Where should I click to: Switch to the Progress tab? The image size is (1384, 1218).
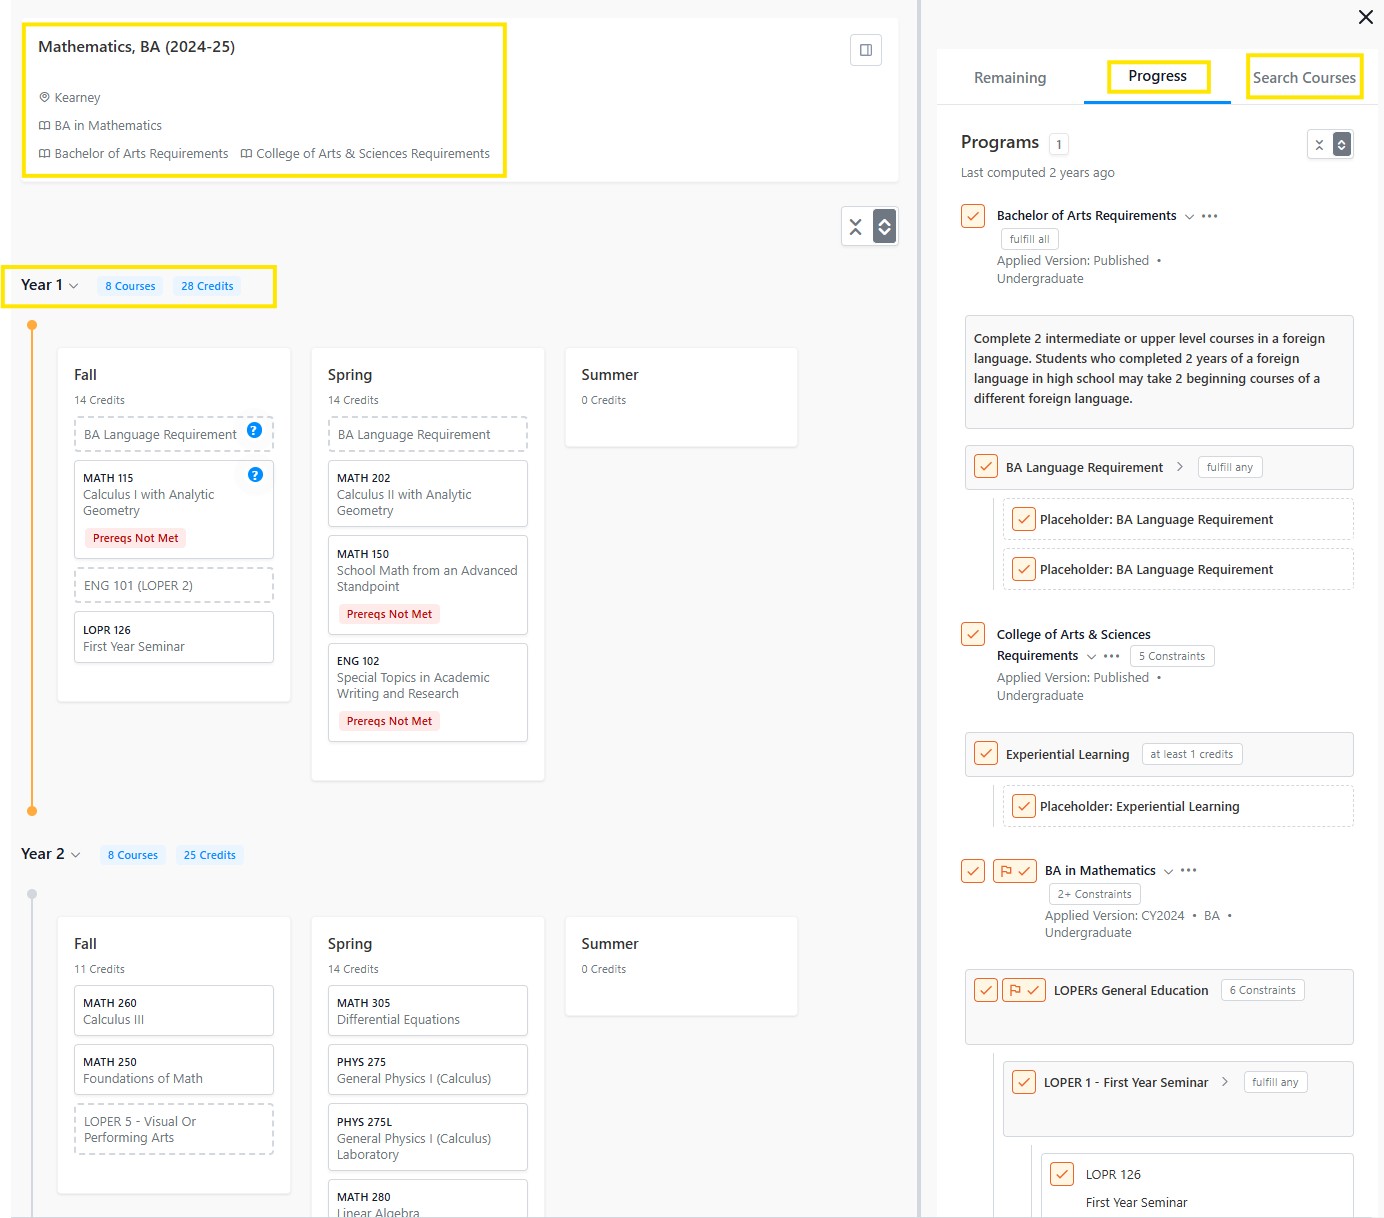(x=1157, y=76)
